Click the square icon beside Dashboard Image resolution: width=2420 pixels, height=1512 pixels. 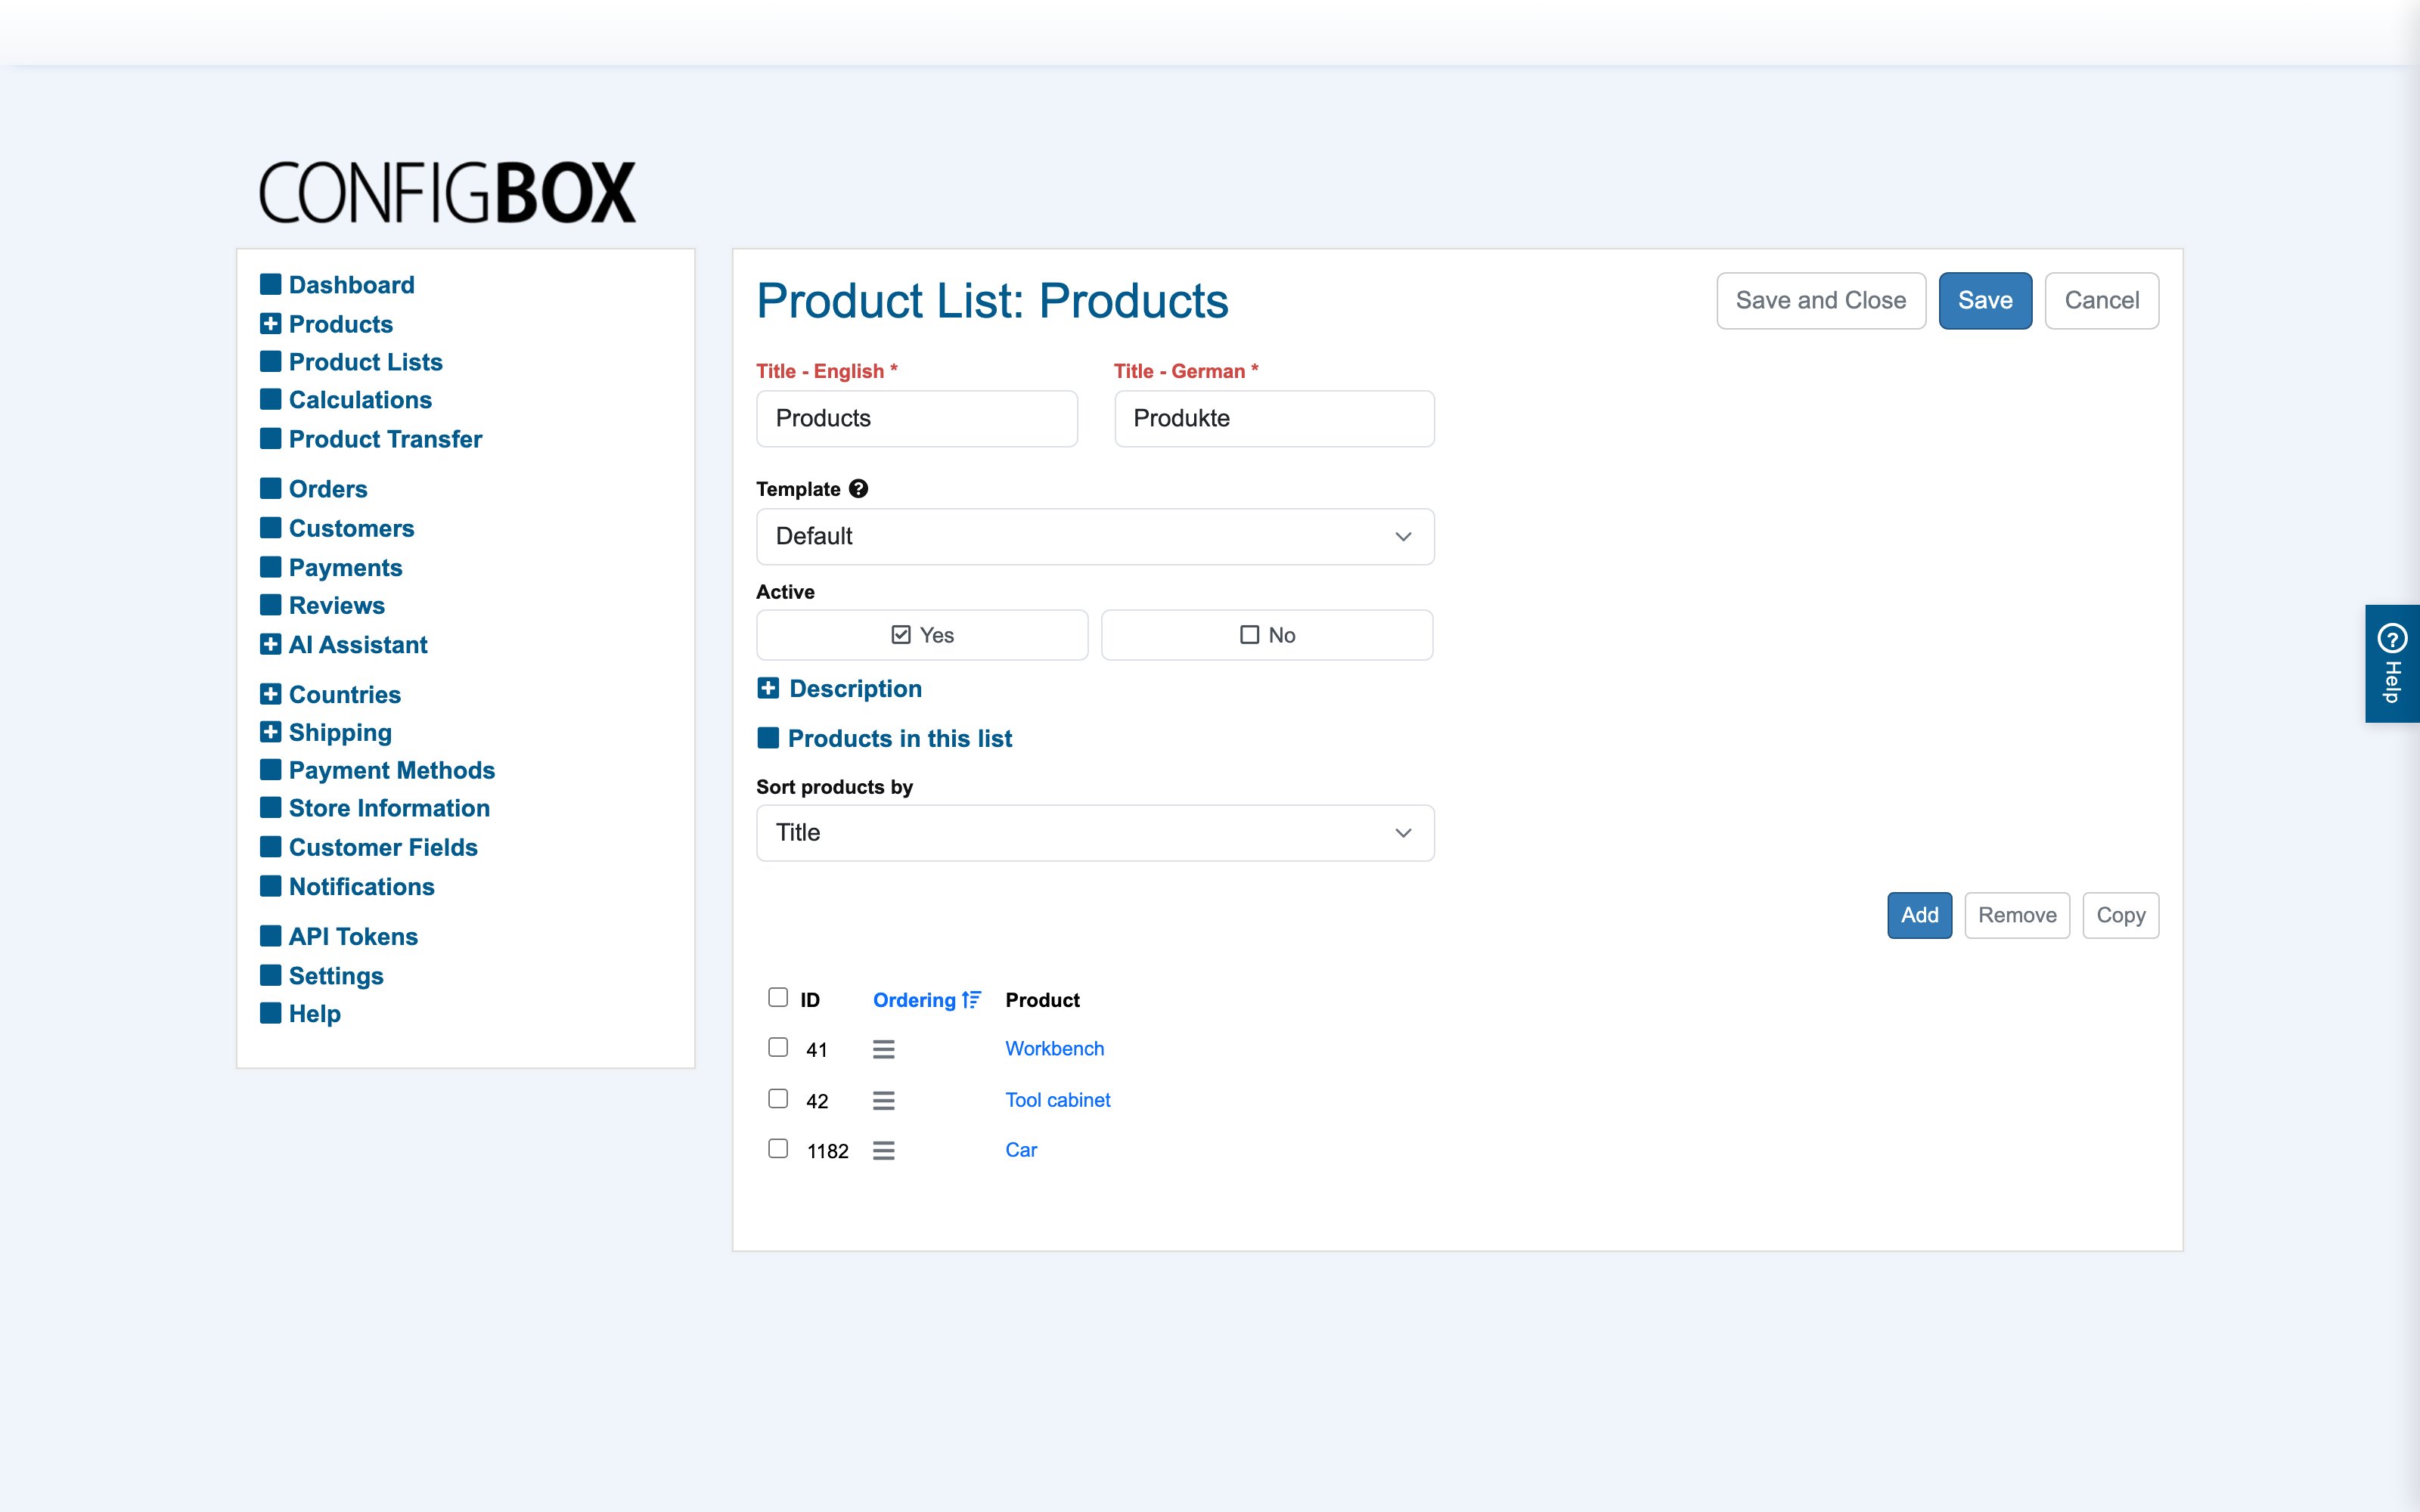[x=270, y=284]
